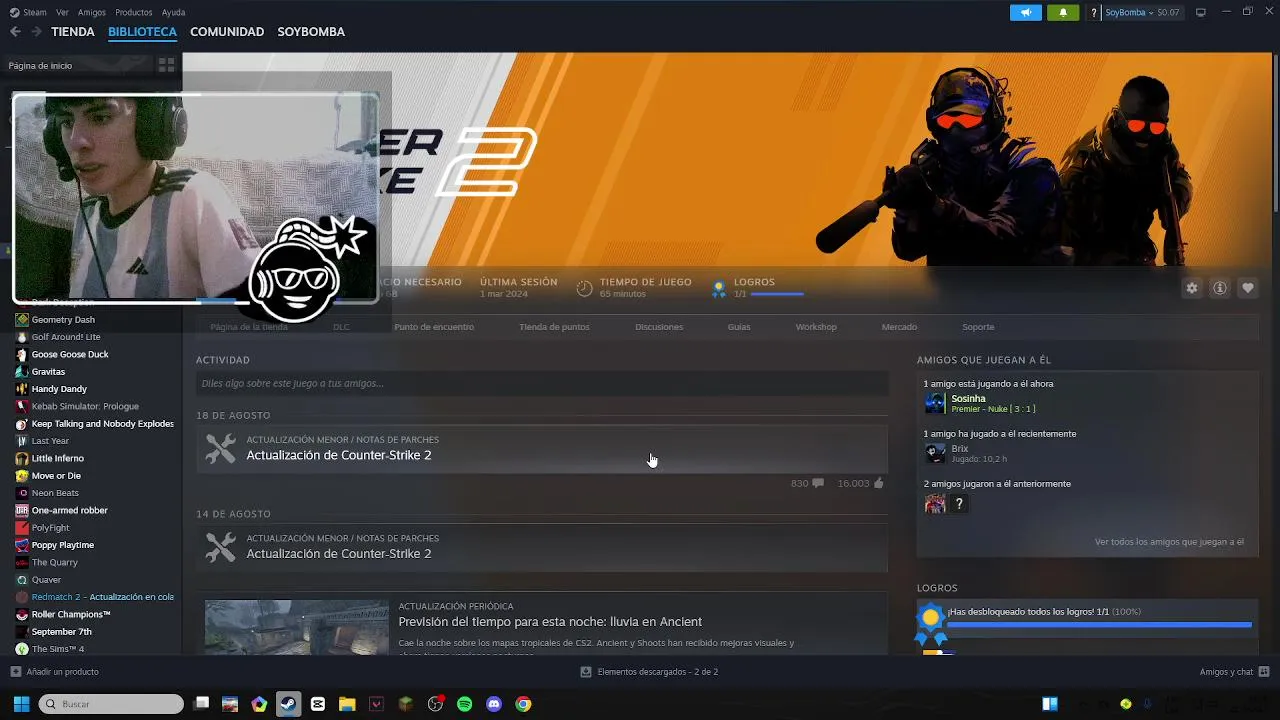Click Poppy Playtime game icon
The image size is (1280, 720).
pos(22,545)
